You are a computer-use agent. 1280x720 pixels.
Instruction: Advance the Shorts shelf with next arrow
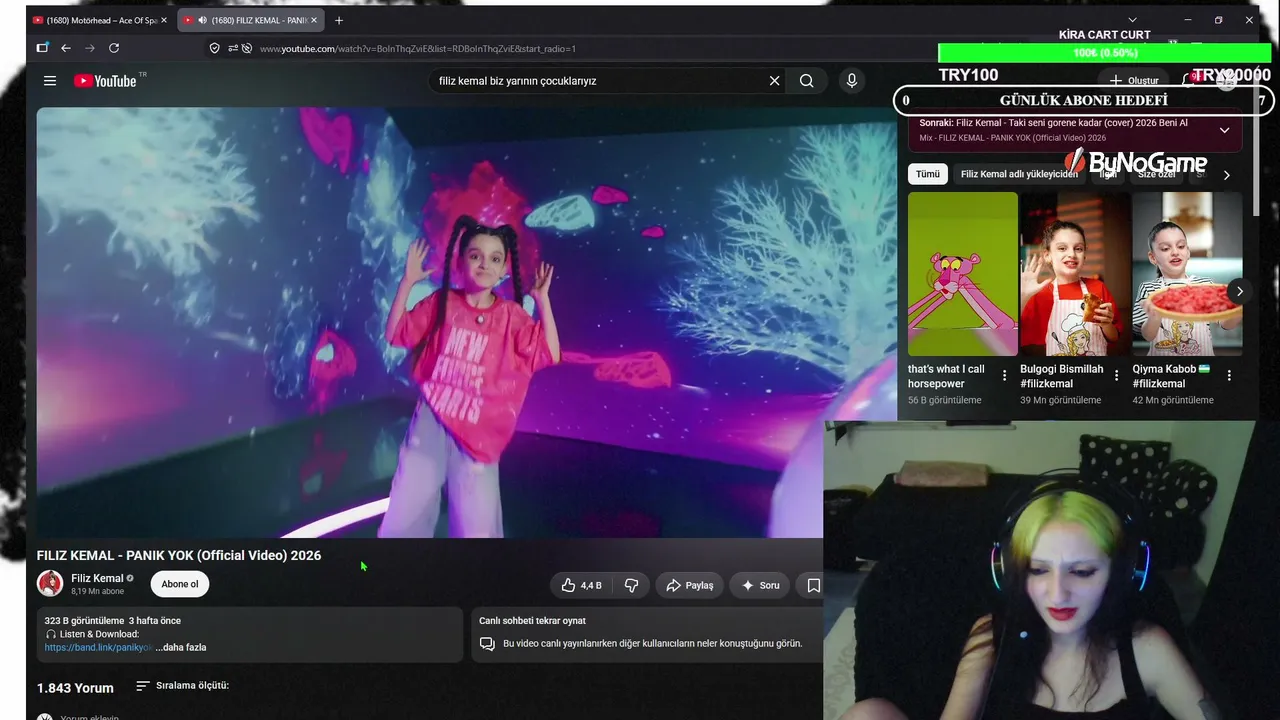pyautogui.click(x=1239, y=292)
